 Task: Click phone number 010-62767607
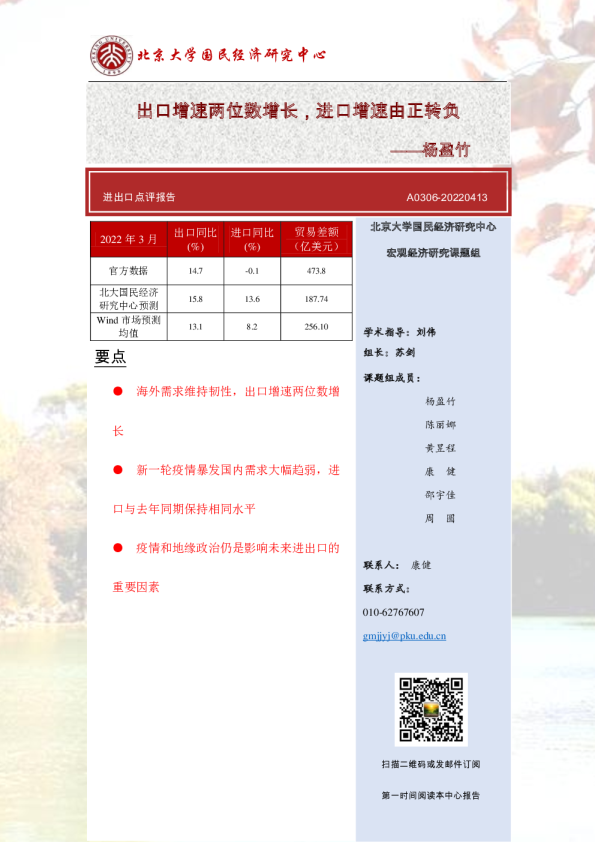click(x=394, y=612)
